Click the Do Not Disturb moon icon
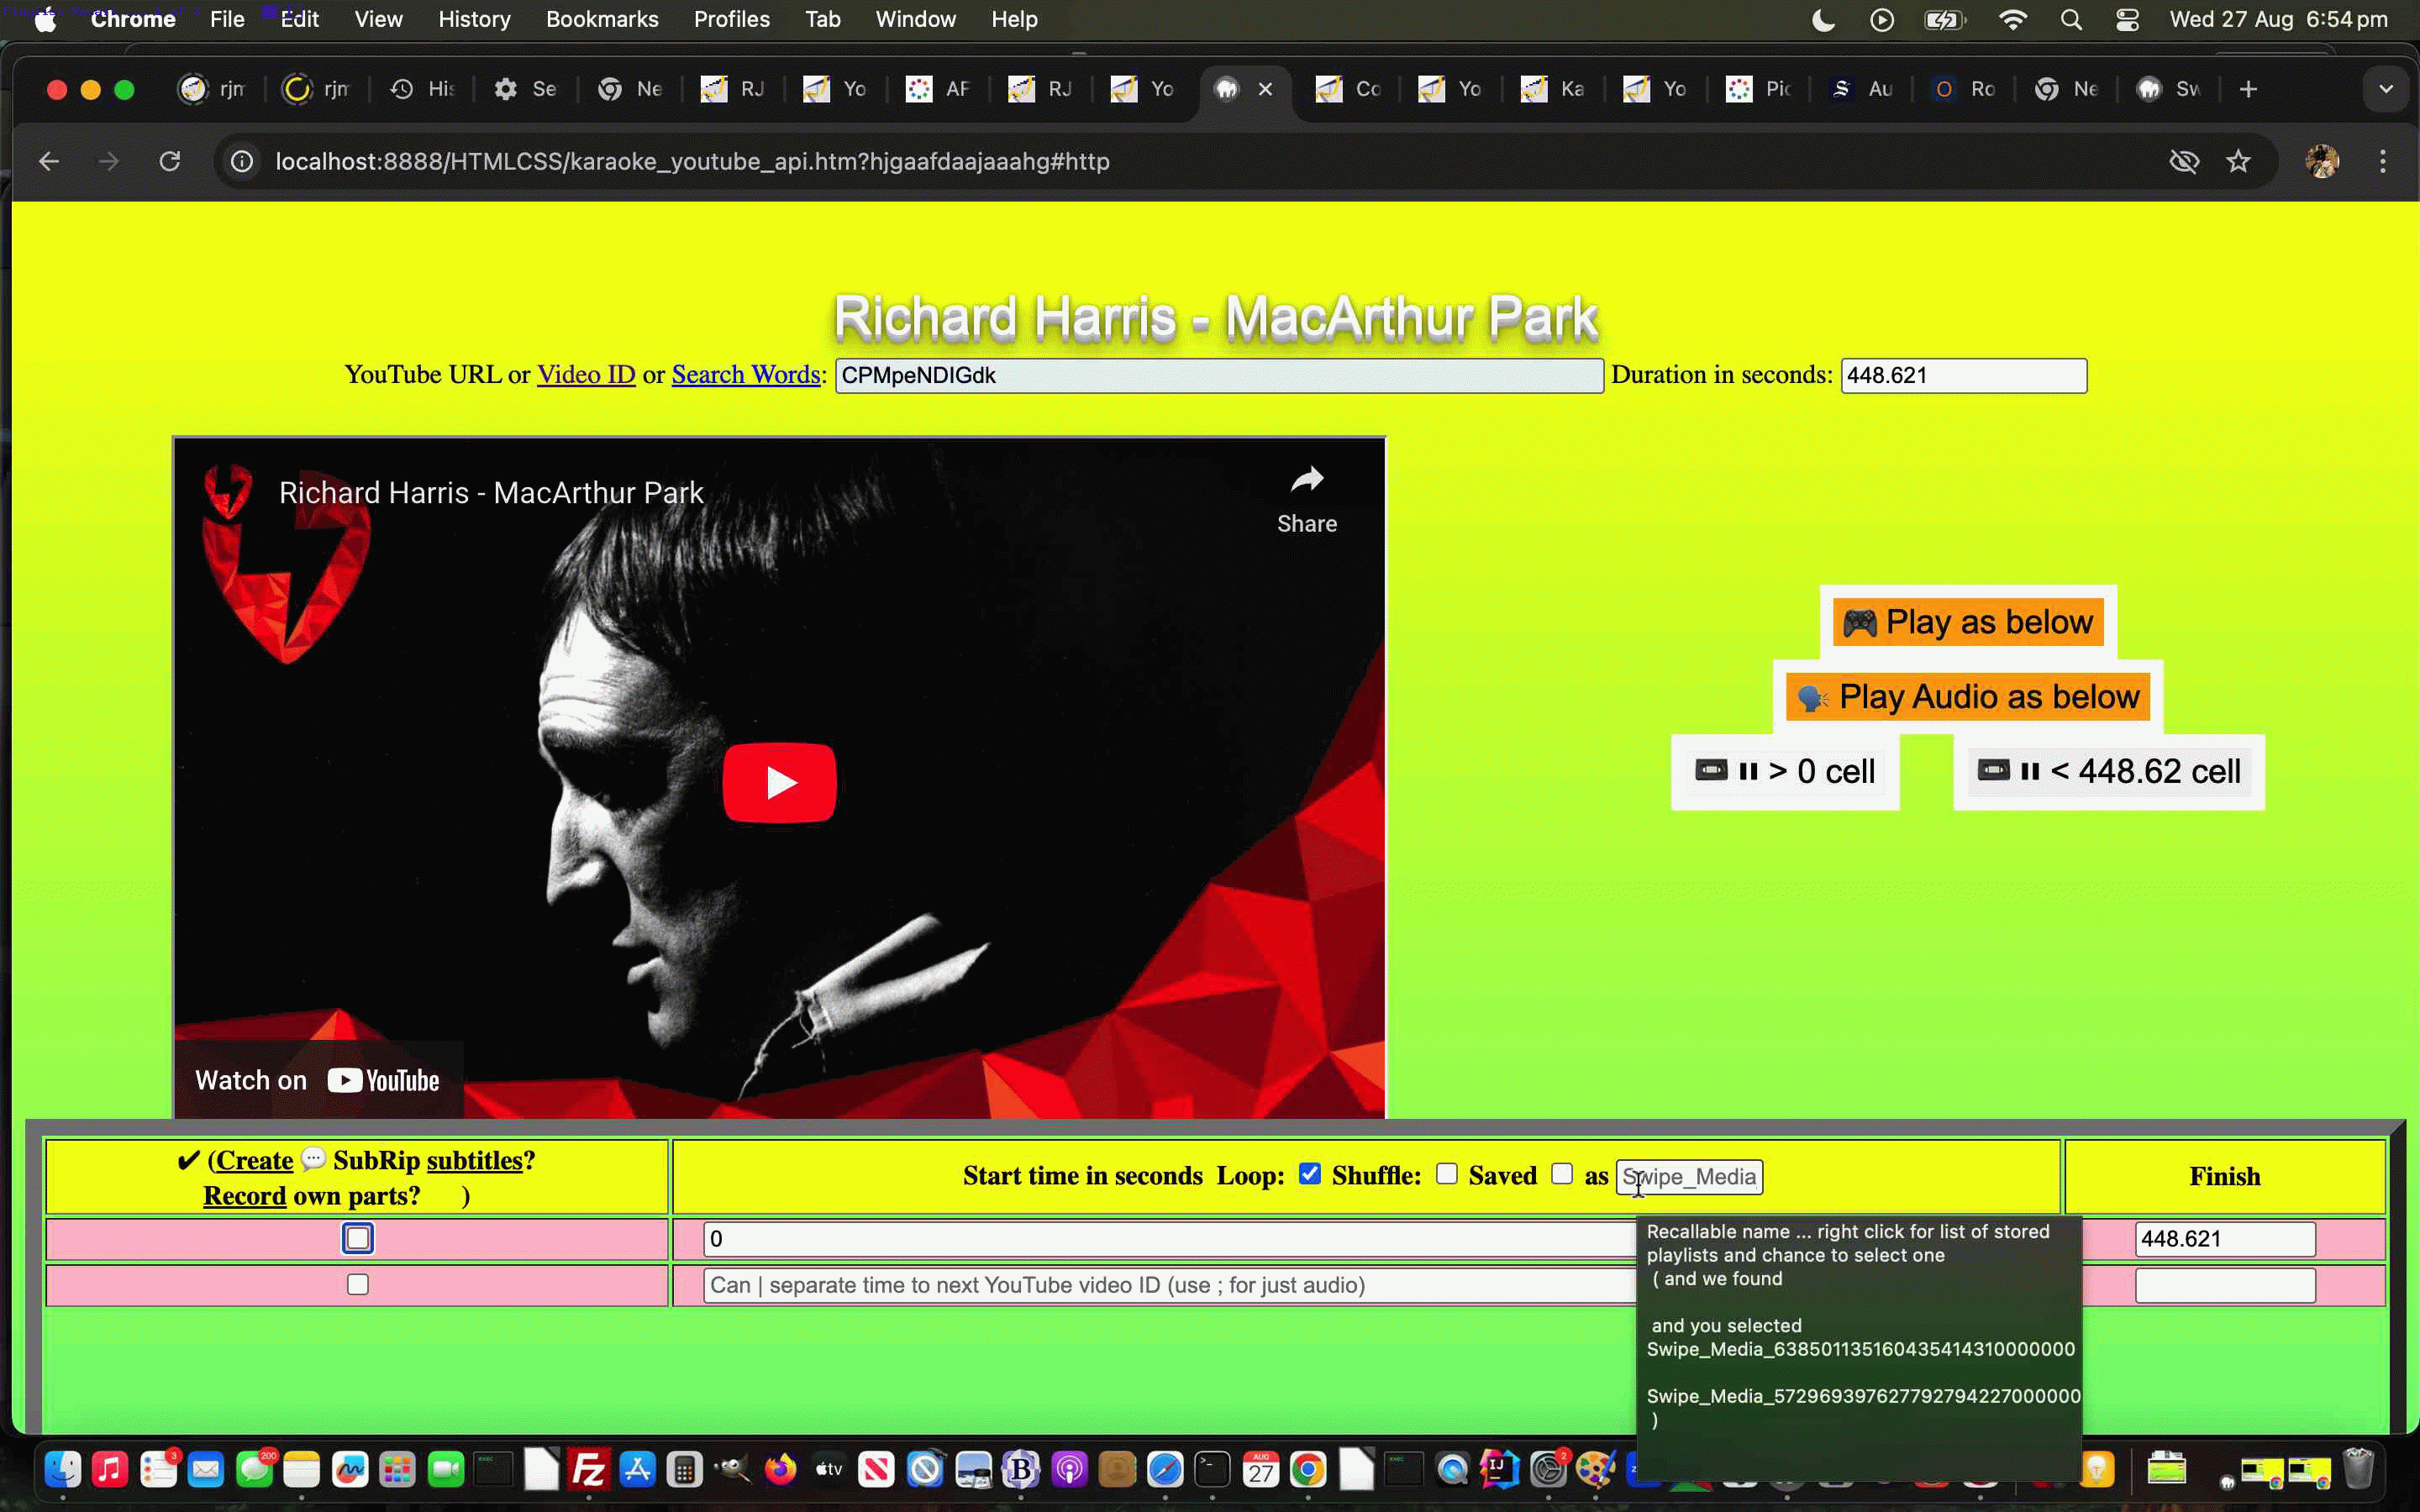The image size is (2420, 1512). [x=1823, y=19]
